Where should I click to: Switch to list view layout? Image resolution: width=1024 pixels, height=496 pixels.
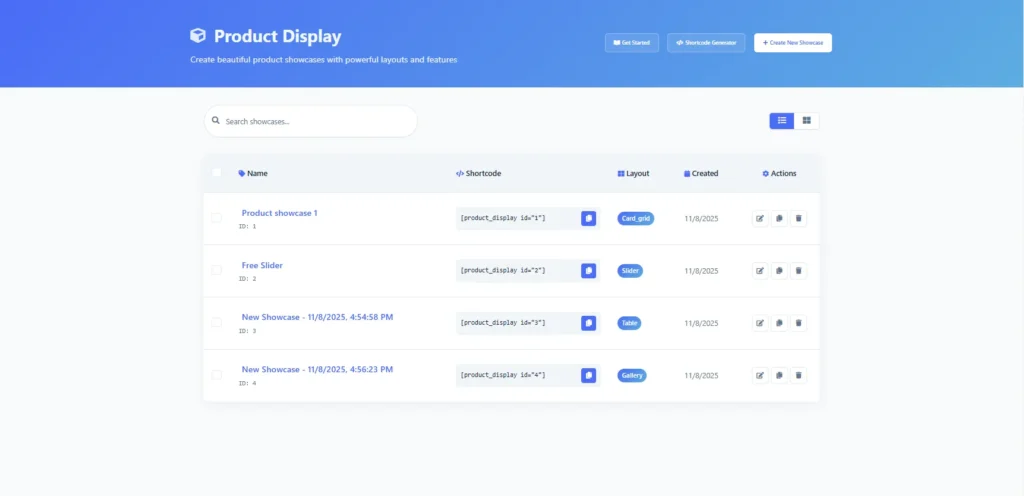point(782,121)
